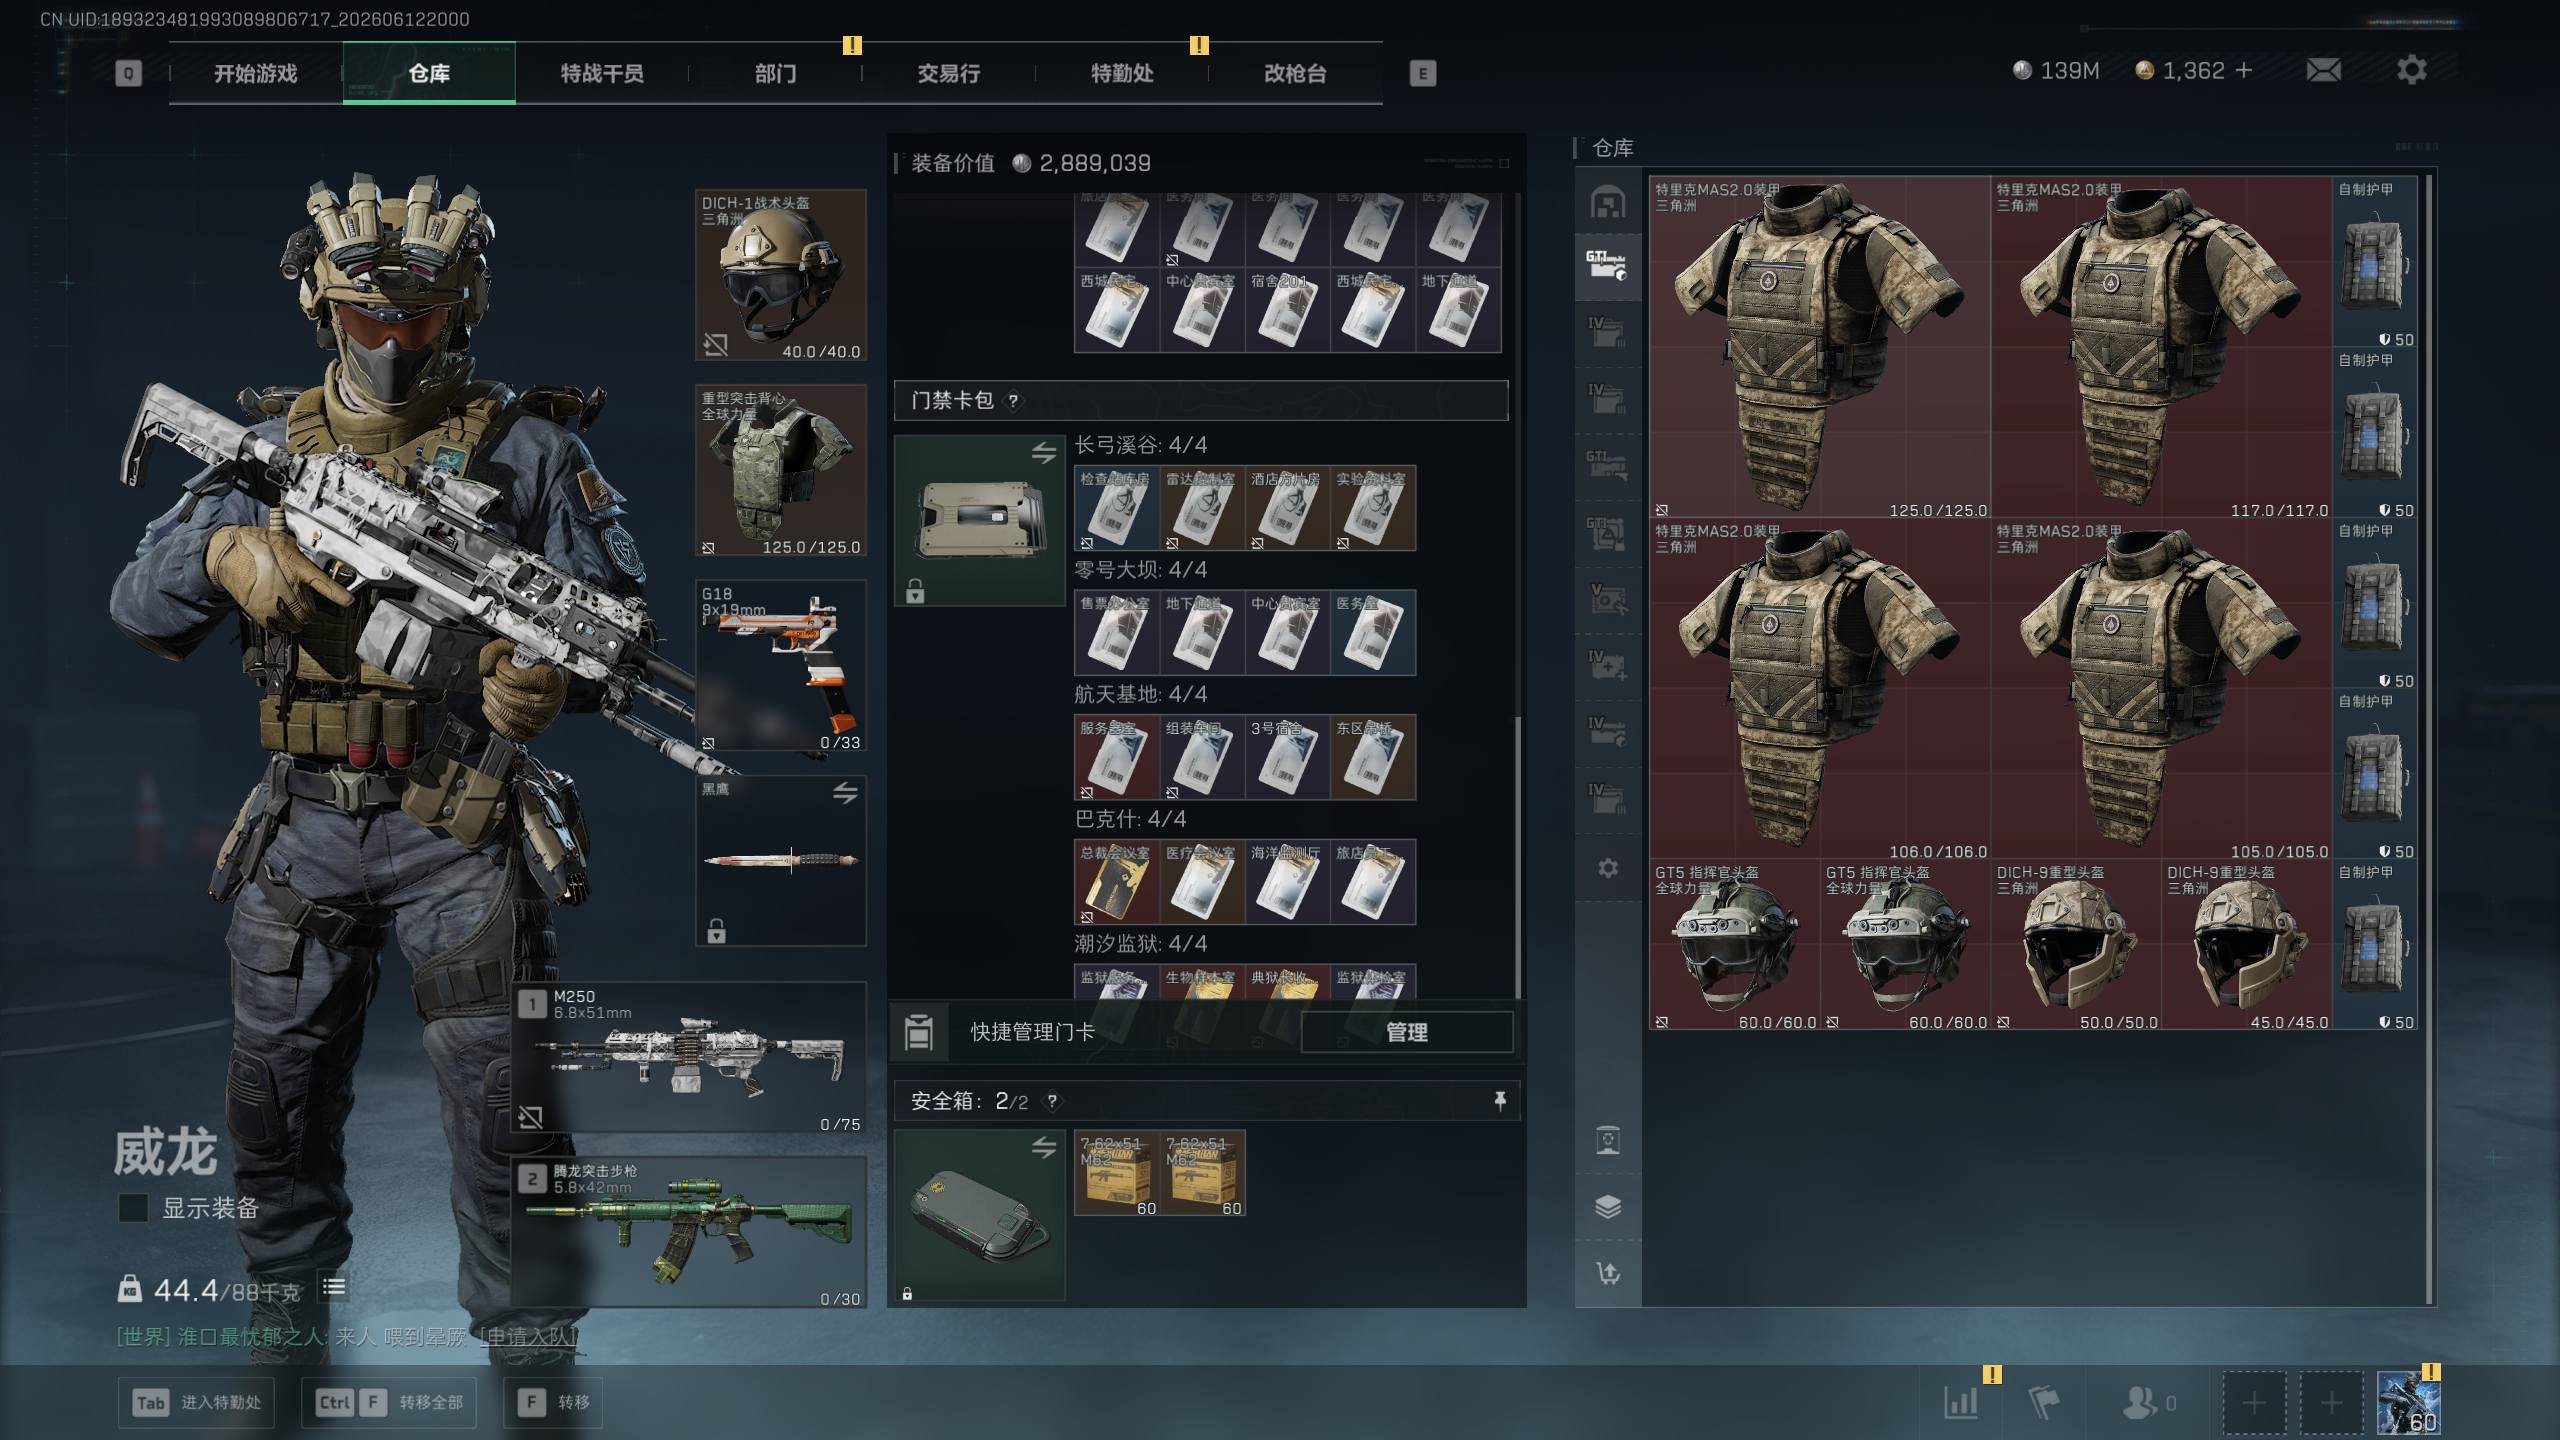Screen dimensions: 2560x1440
Task: Click the cart upload icon in warehouse sidebar
Action: (1608, 1273)
